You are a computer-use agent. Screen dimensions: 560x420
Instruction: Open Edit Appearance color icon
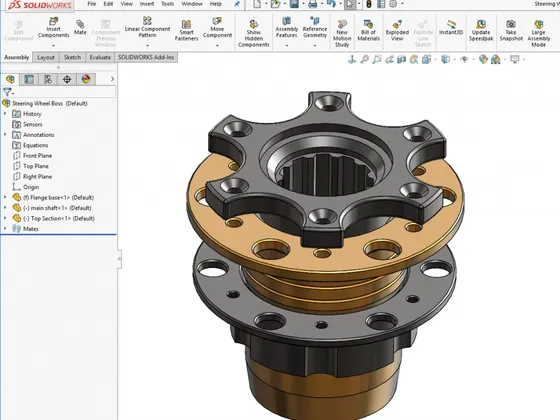[x=483, y=59]
